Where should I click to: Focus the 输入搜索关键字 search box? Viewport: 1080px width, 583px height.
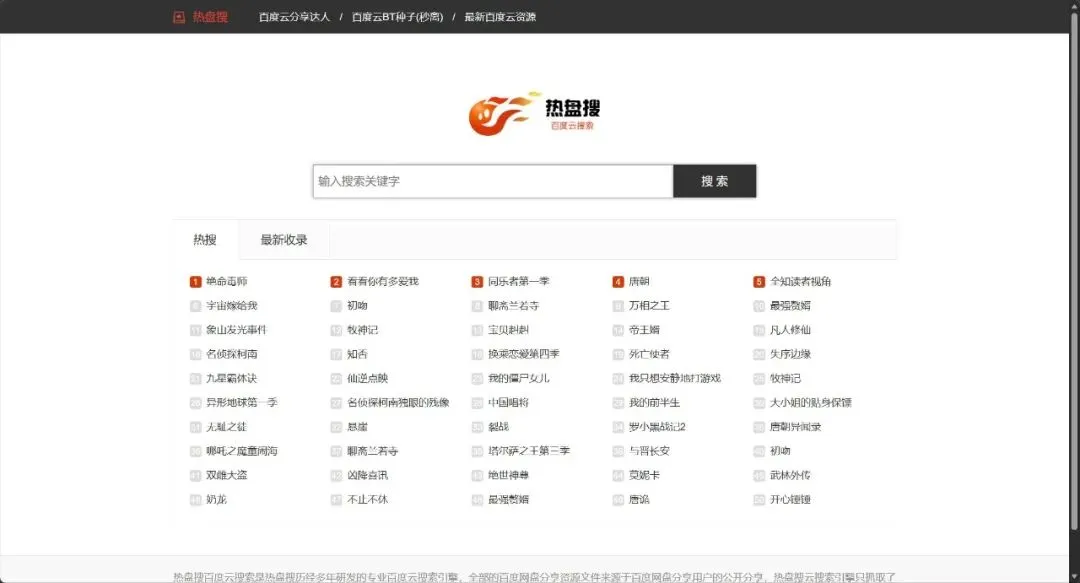tap(492, 181)
